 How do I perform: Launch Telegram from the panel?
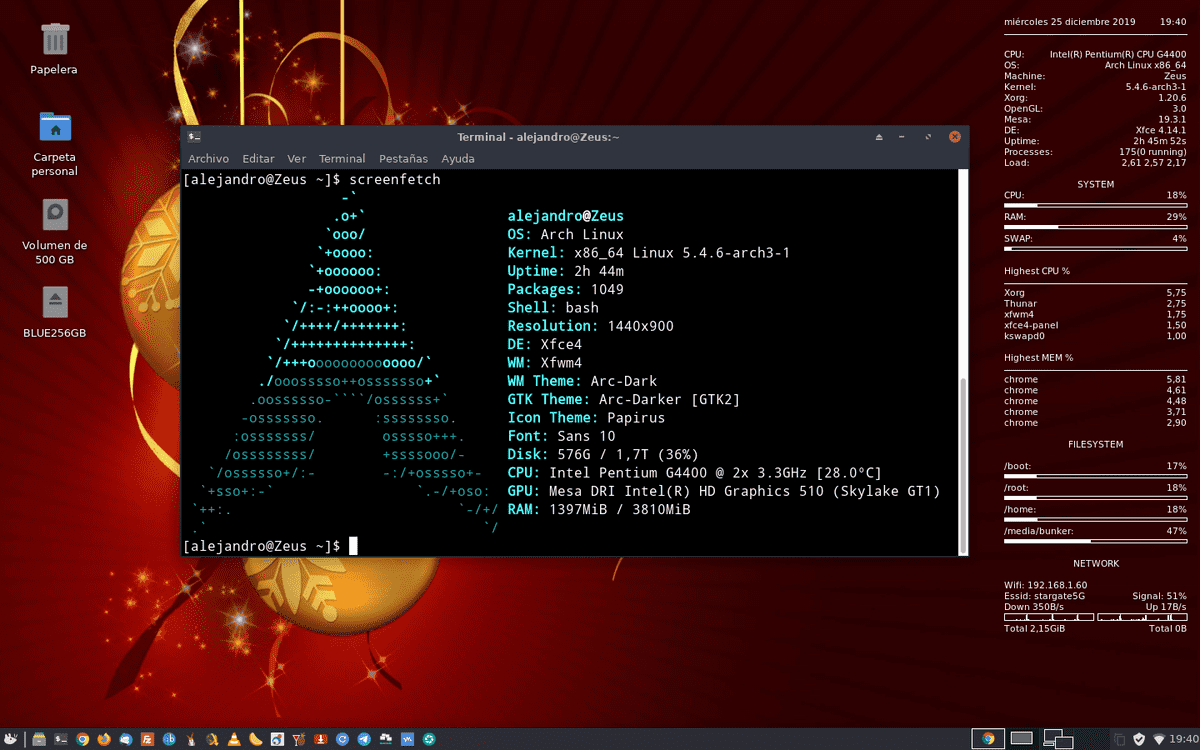click(x=364, y=739)
